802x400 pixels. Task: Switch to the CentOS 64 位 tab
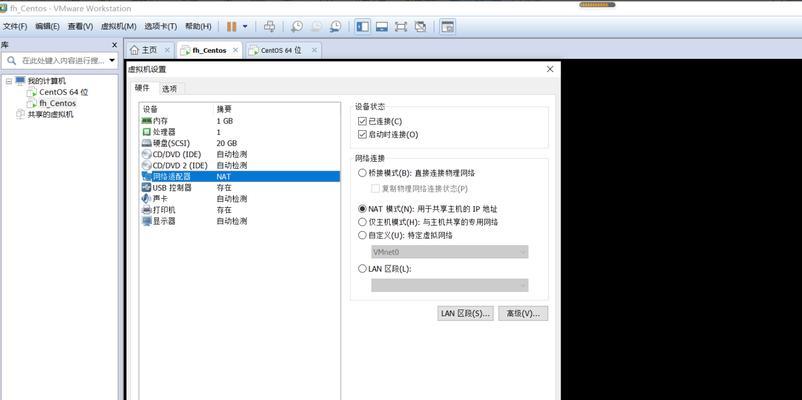281,50
